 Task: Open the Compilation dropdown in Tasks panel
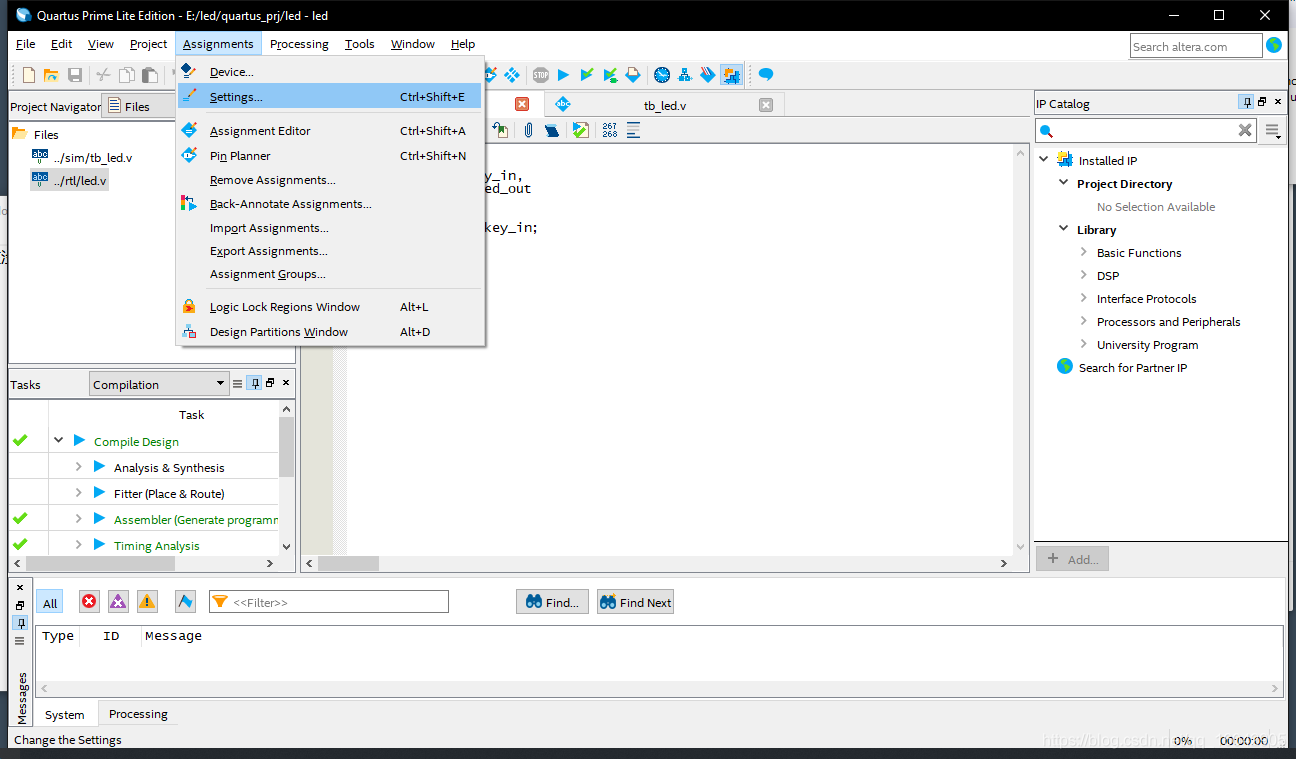160,384
